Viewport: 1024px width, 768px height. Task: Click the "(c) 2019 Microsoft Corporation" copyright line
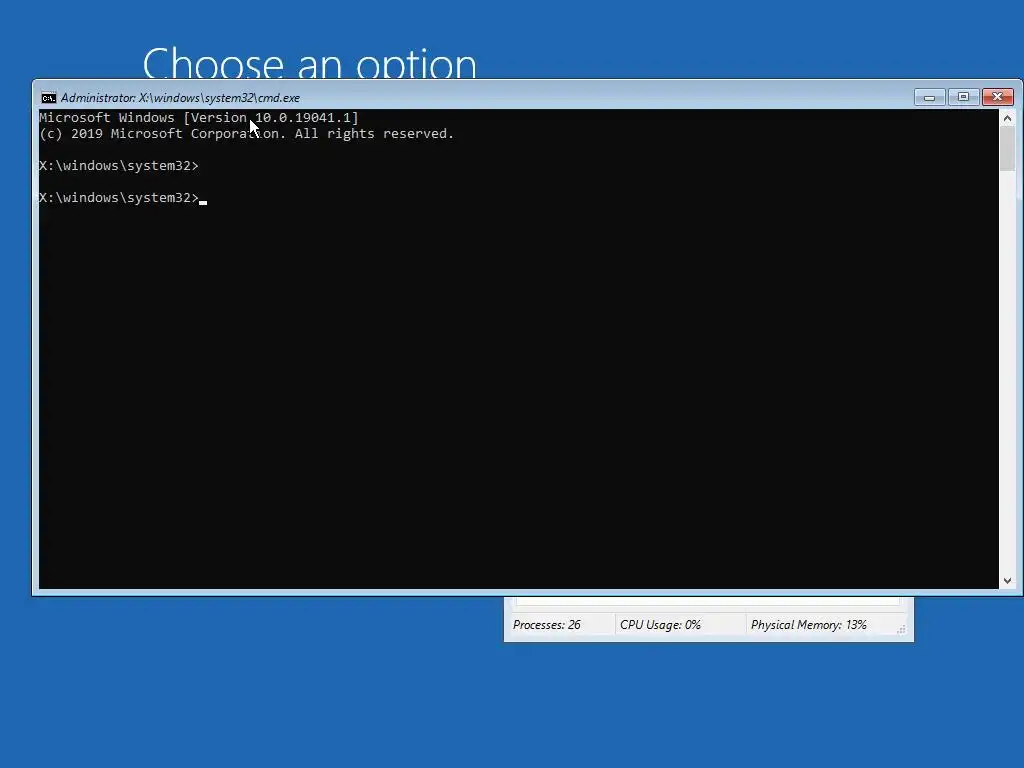[247, 134]
